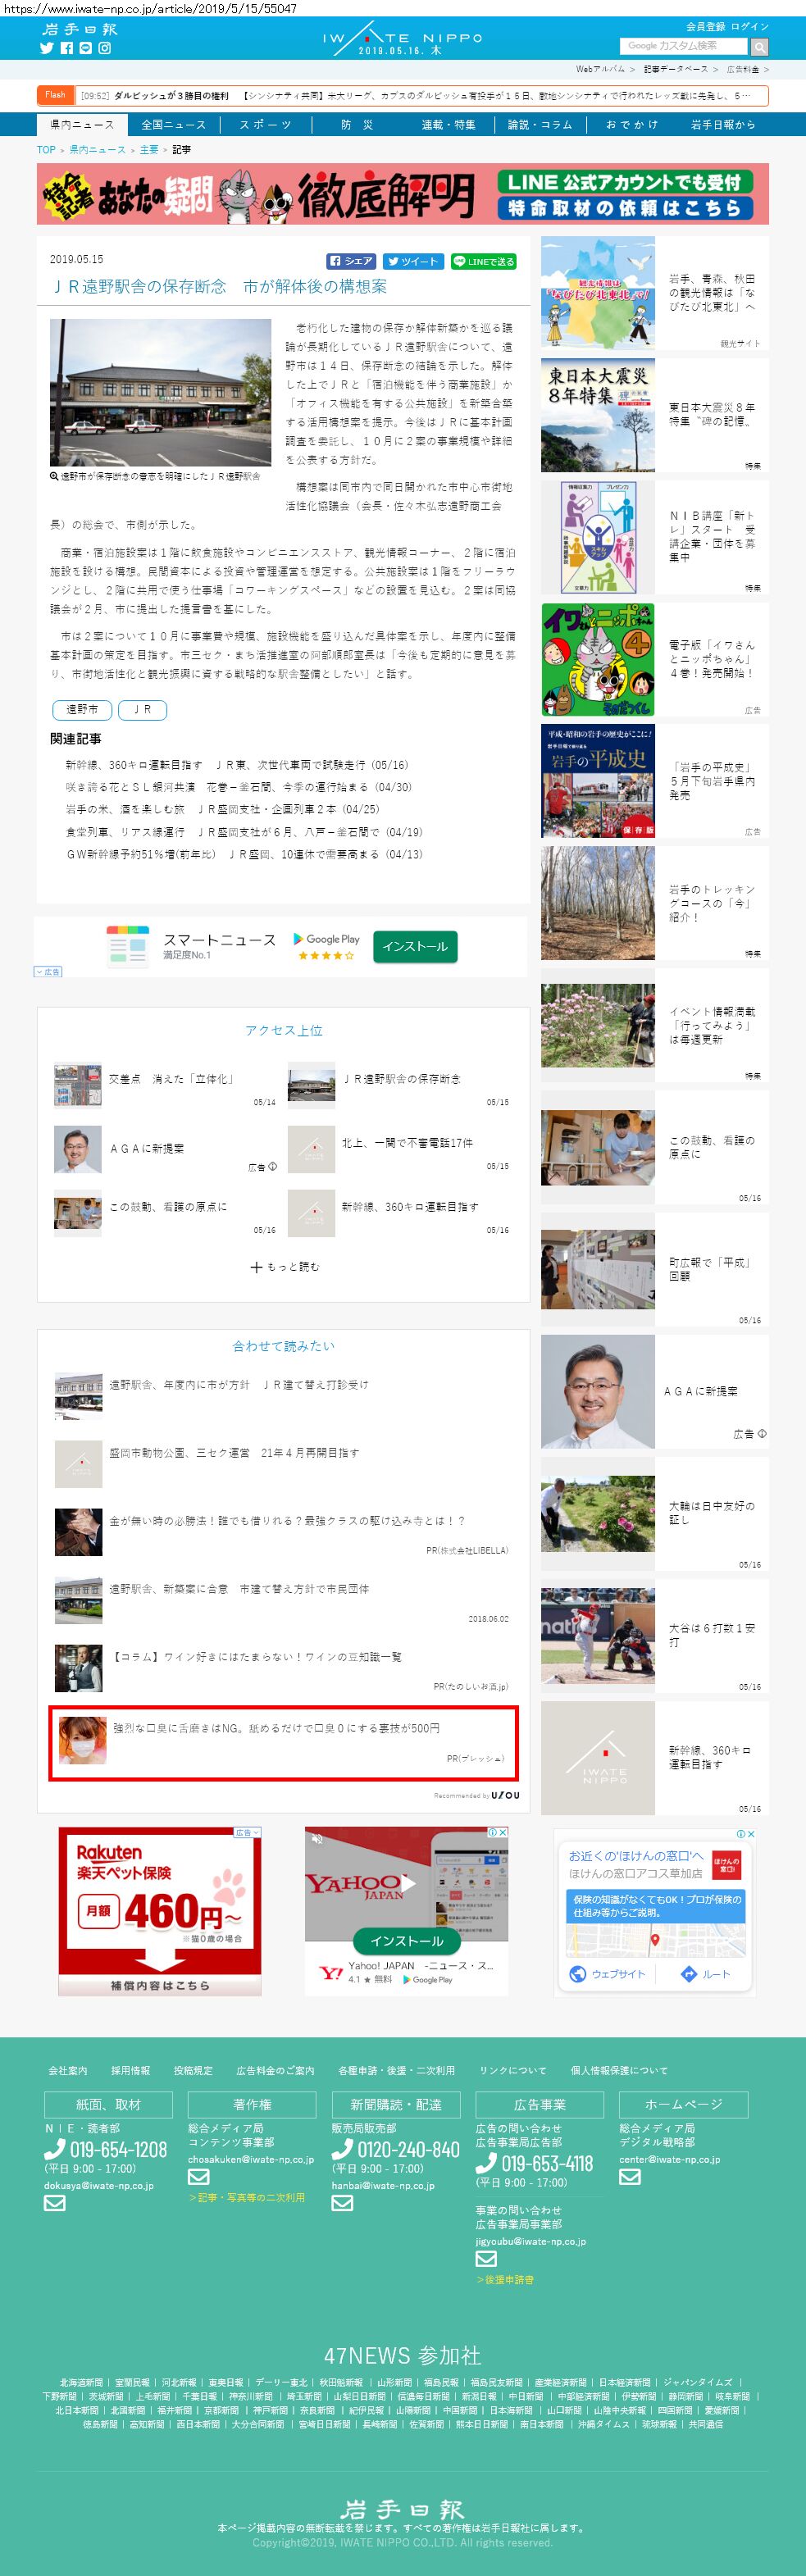Expand もっと読む in access ranking
806x2576 pixels.
(284, 1267)
